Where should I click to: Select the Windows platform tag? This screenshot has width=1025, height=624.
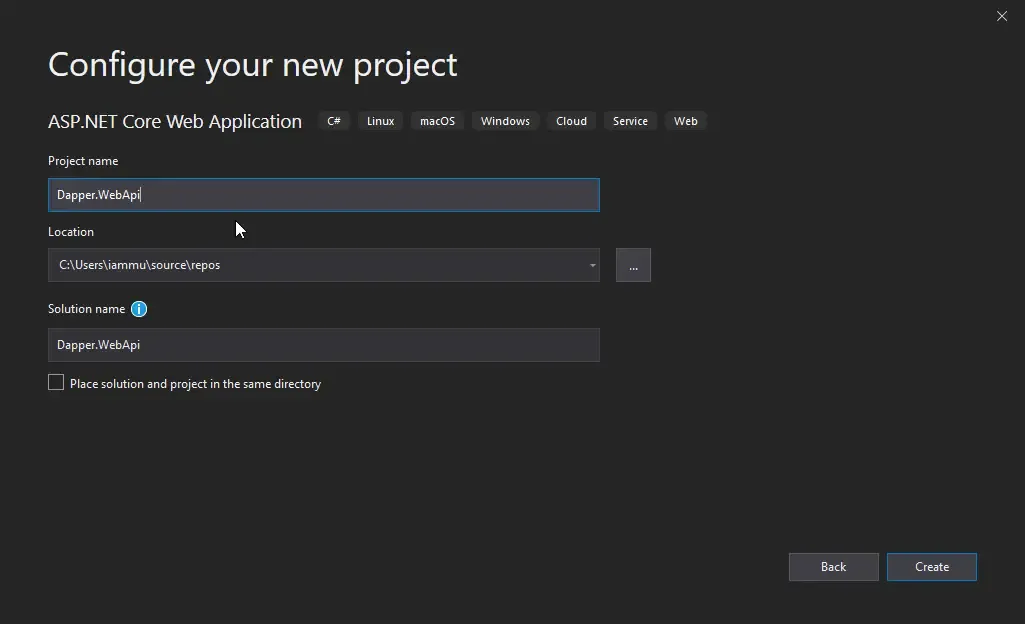coord(505,121)
